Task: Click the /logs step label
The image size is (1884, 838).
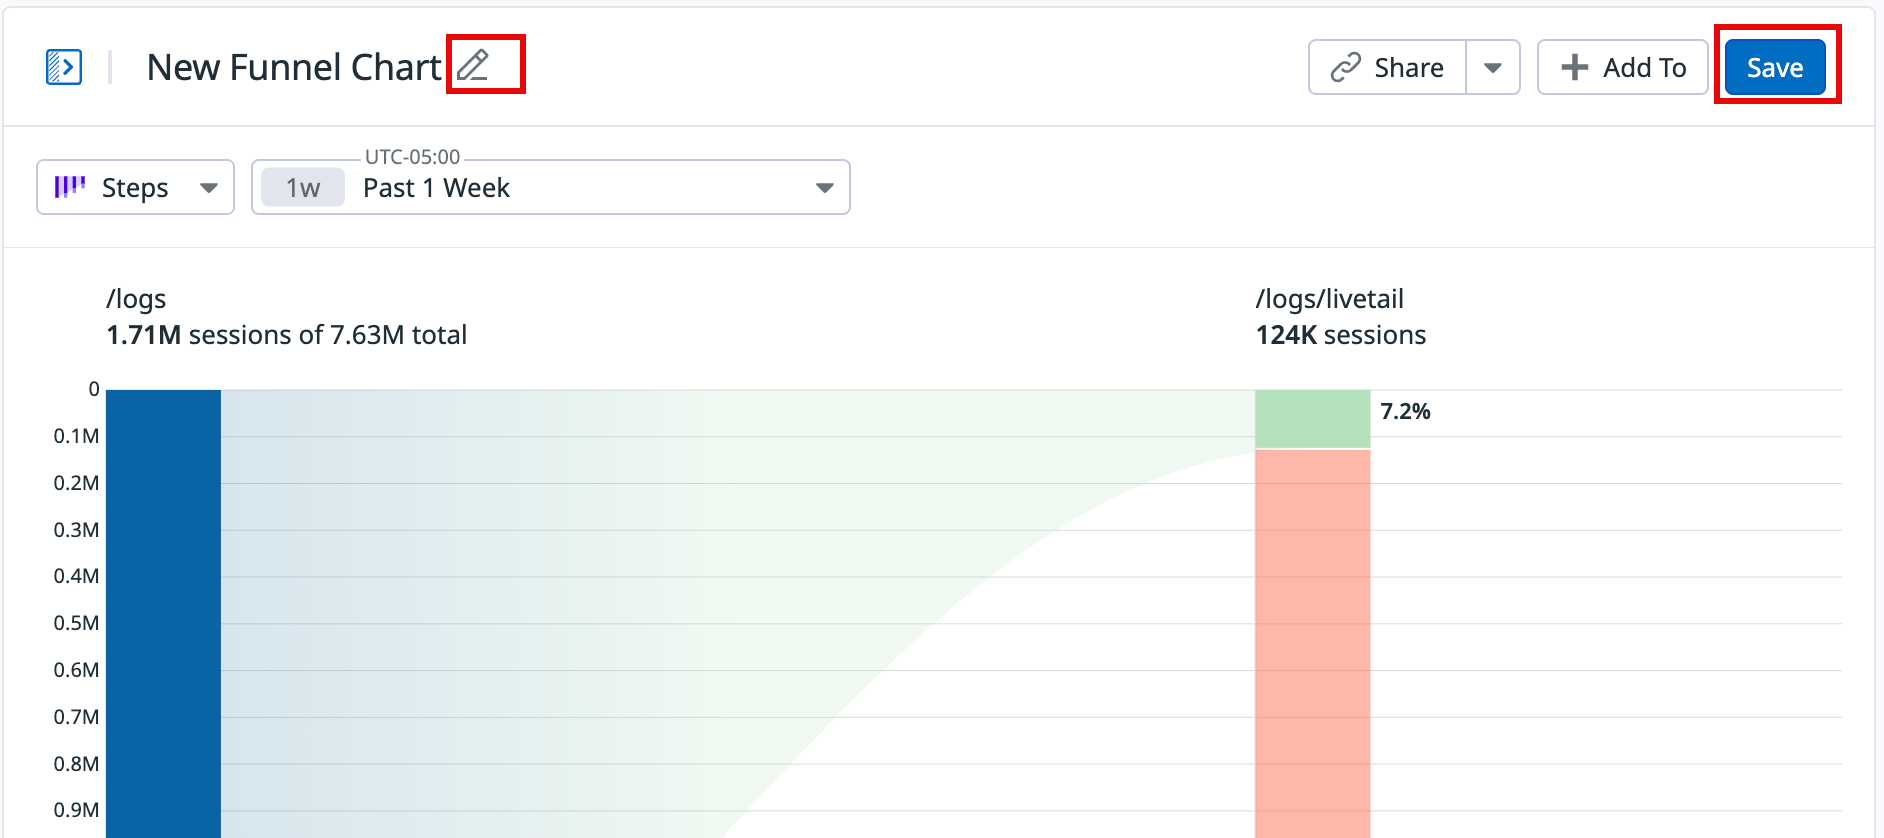Action: (x=136, y=299)
